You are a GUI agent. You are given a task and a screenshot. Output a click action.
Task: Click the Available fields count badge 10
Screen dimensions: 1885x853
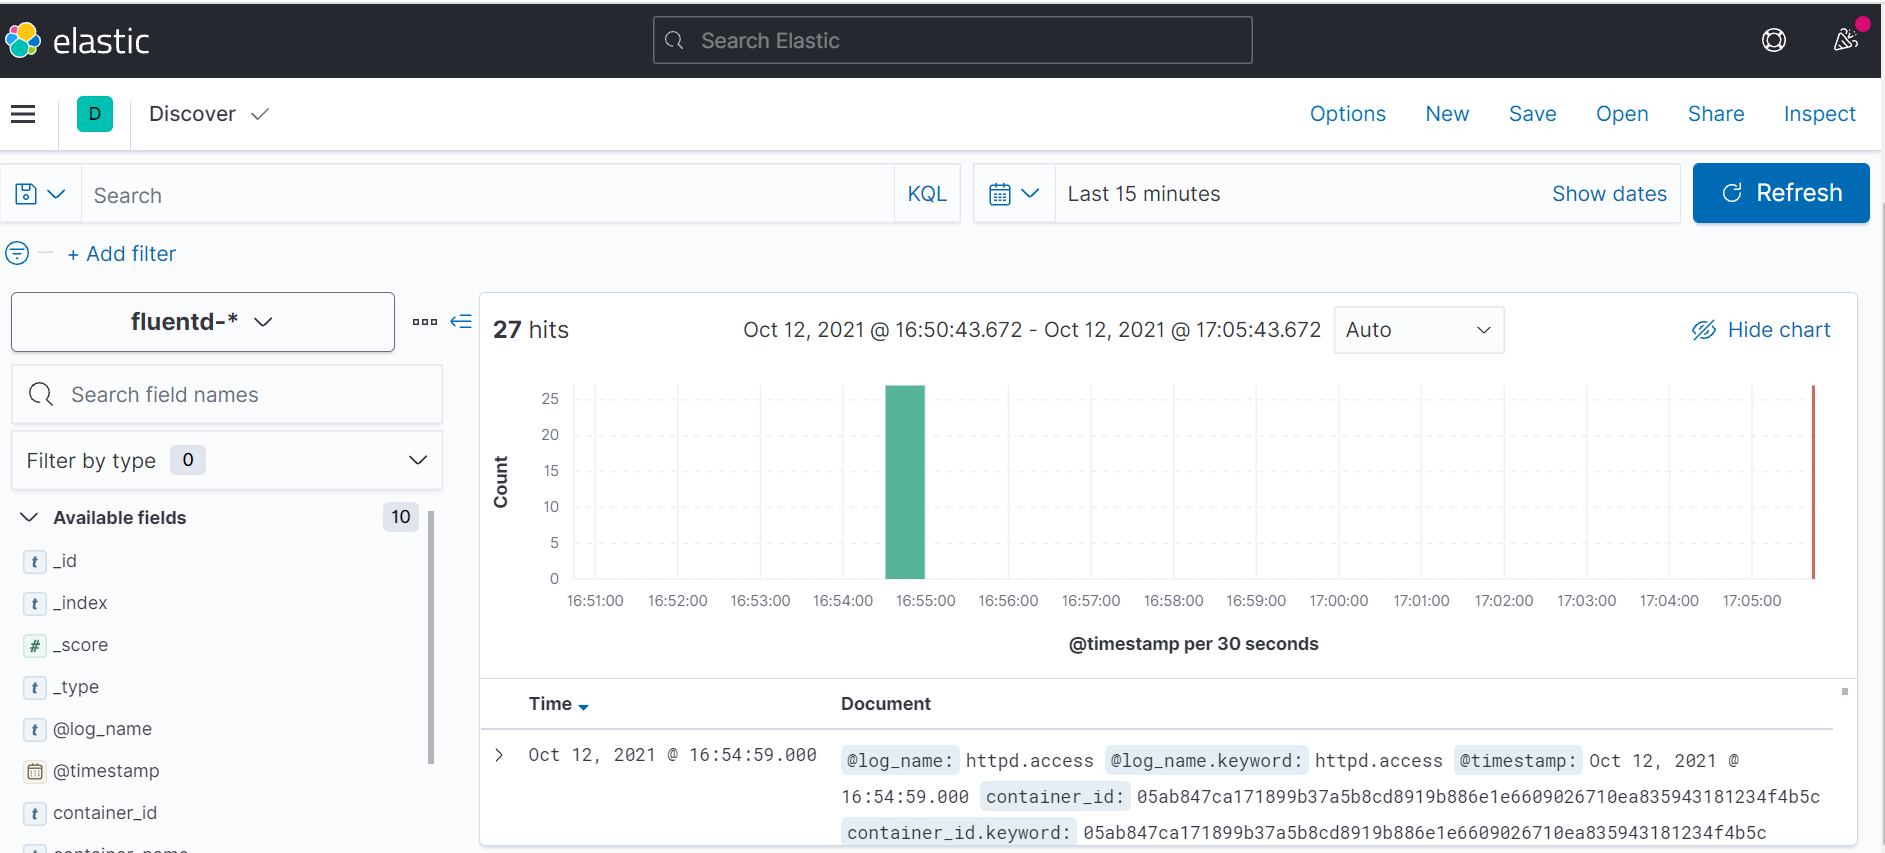tap(401, 517)
